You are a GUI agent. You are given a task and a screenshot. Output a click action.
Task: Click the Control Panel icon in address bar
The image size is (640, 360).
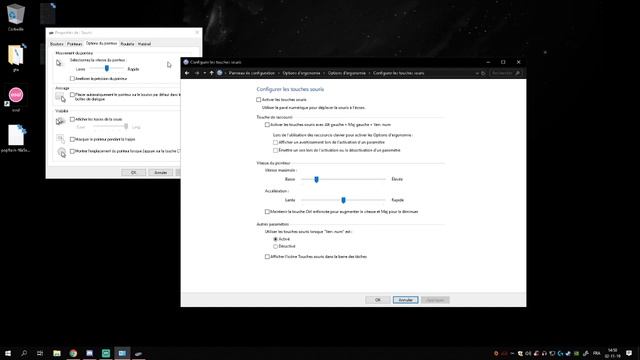[220, 73]
